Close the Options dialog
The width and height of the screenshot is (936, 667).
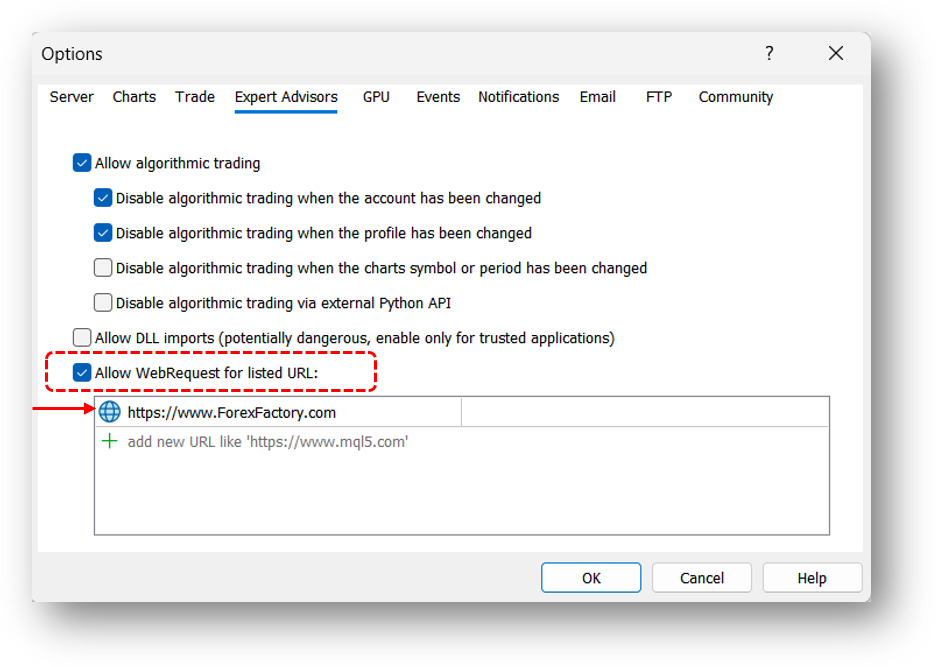[x=836, y=54]
